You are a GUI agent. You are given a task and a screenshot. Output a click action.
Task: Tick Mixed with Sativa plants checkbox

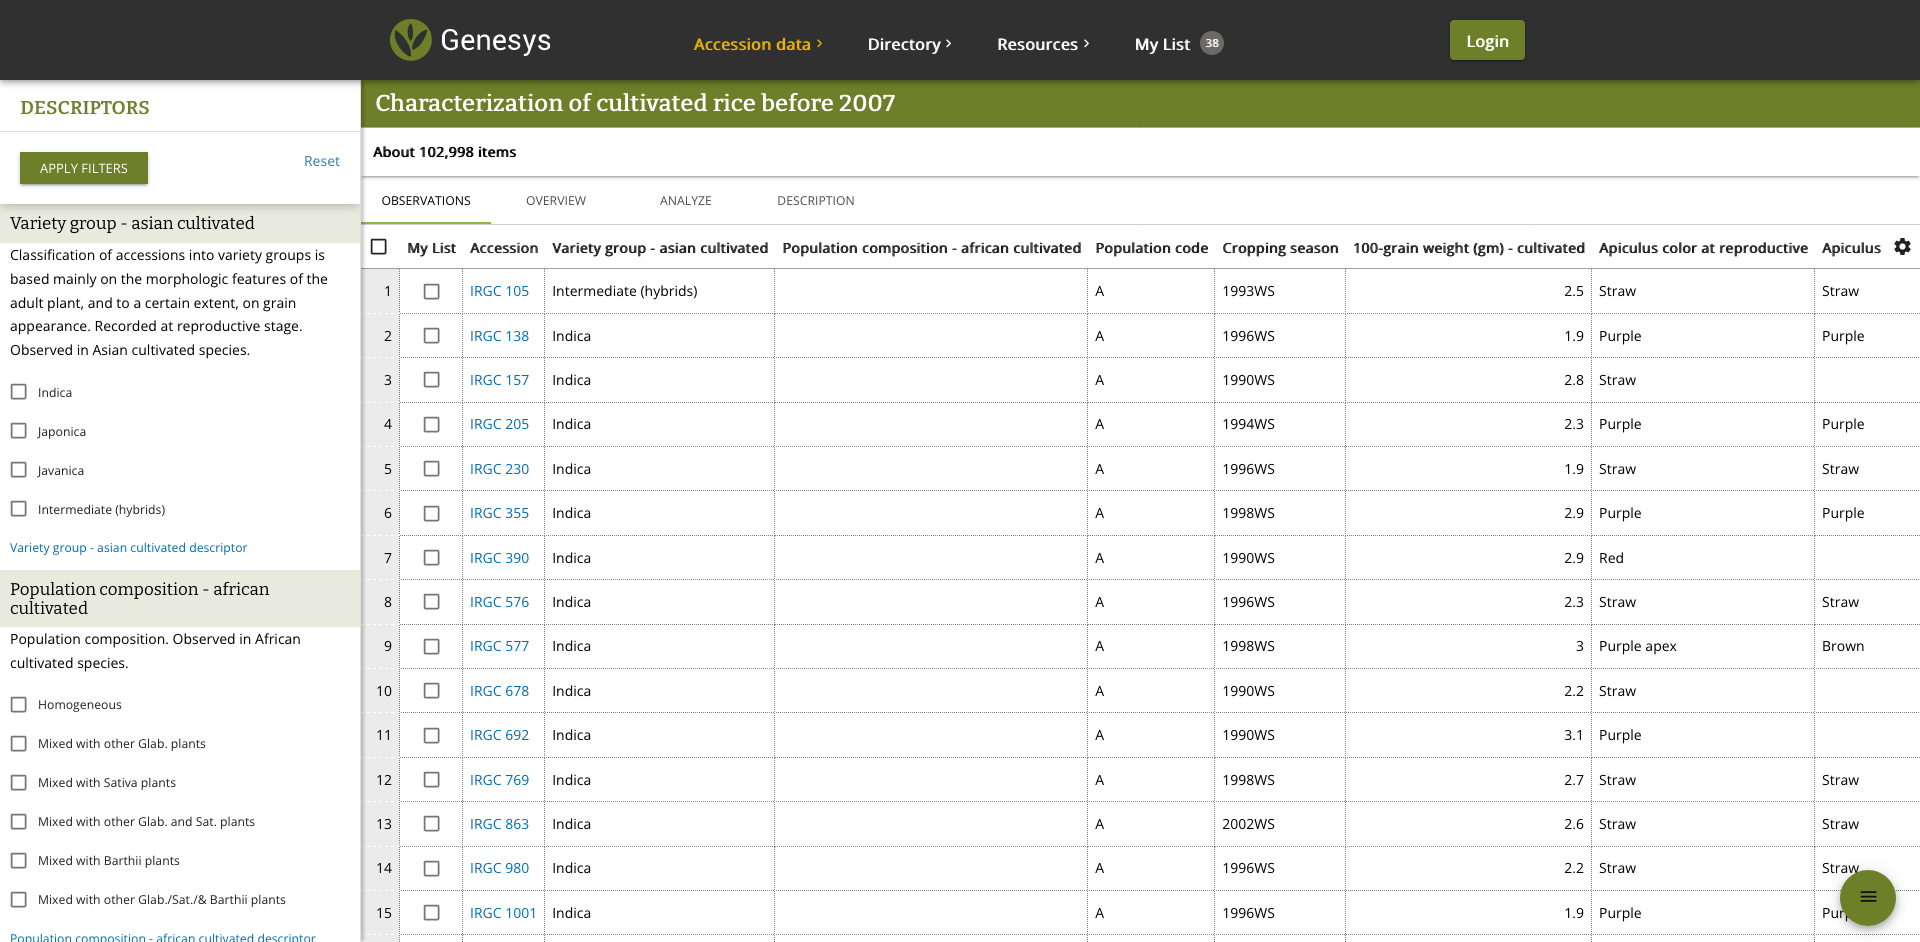[19, 782]
